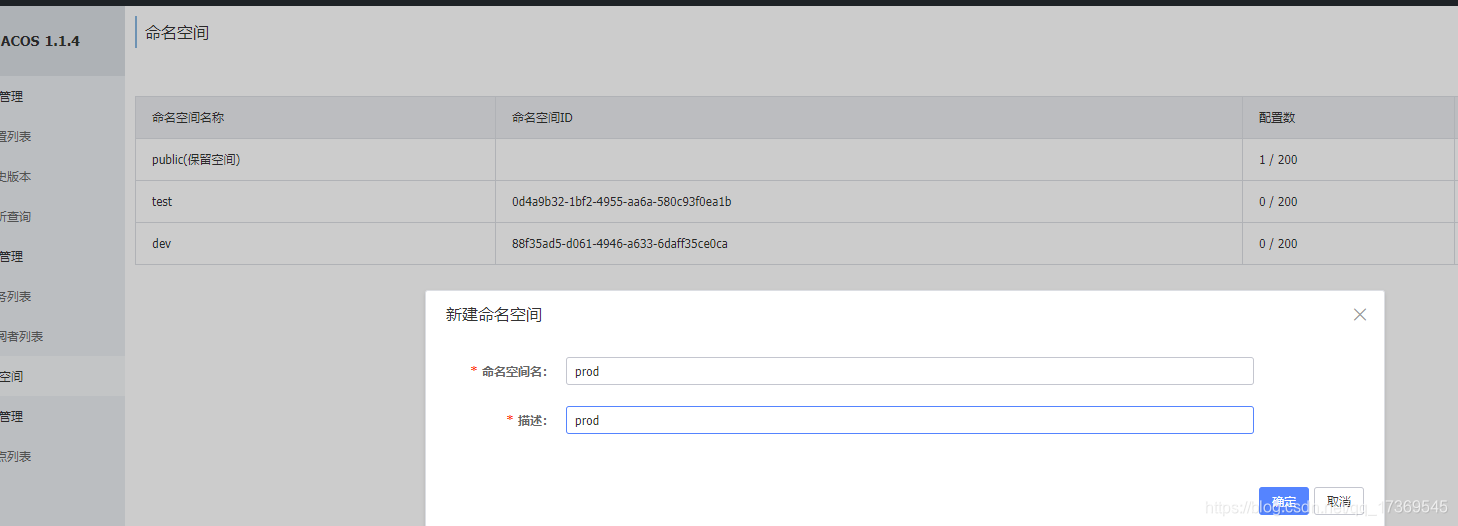The width and height of the screenshot is (1458, 526).
Task: Click the NACOS 1.1.4 sidebar title
Action: click(40, 42)
